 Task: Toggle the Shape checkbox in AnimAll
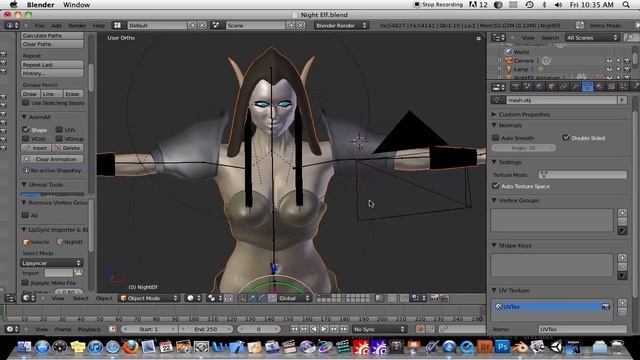(26, 129)
